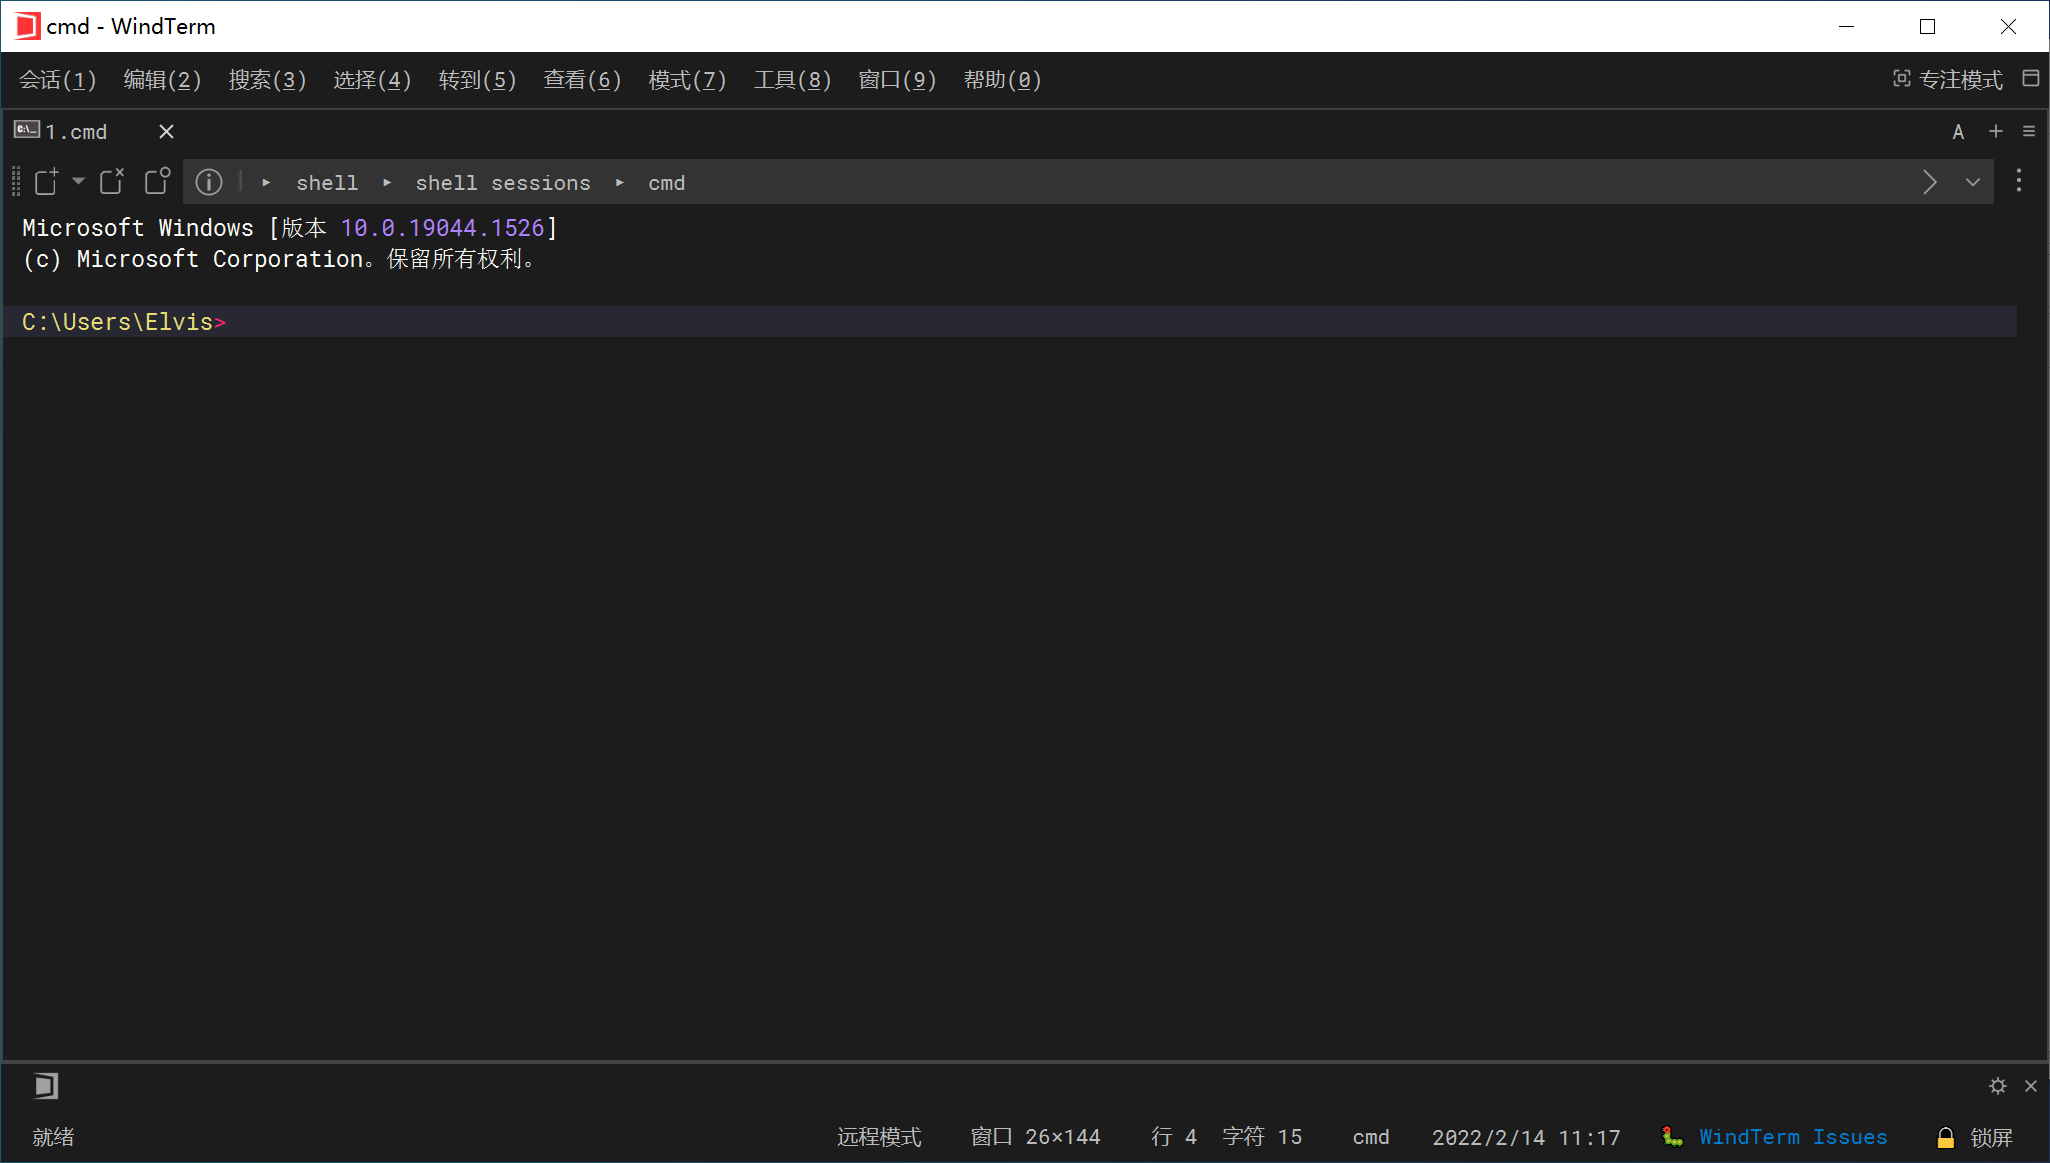
Task: Open the WindTerm Issues link
Action: [x=1792, y=1137]
